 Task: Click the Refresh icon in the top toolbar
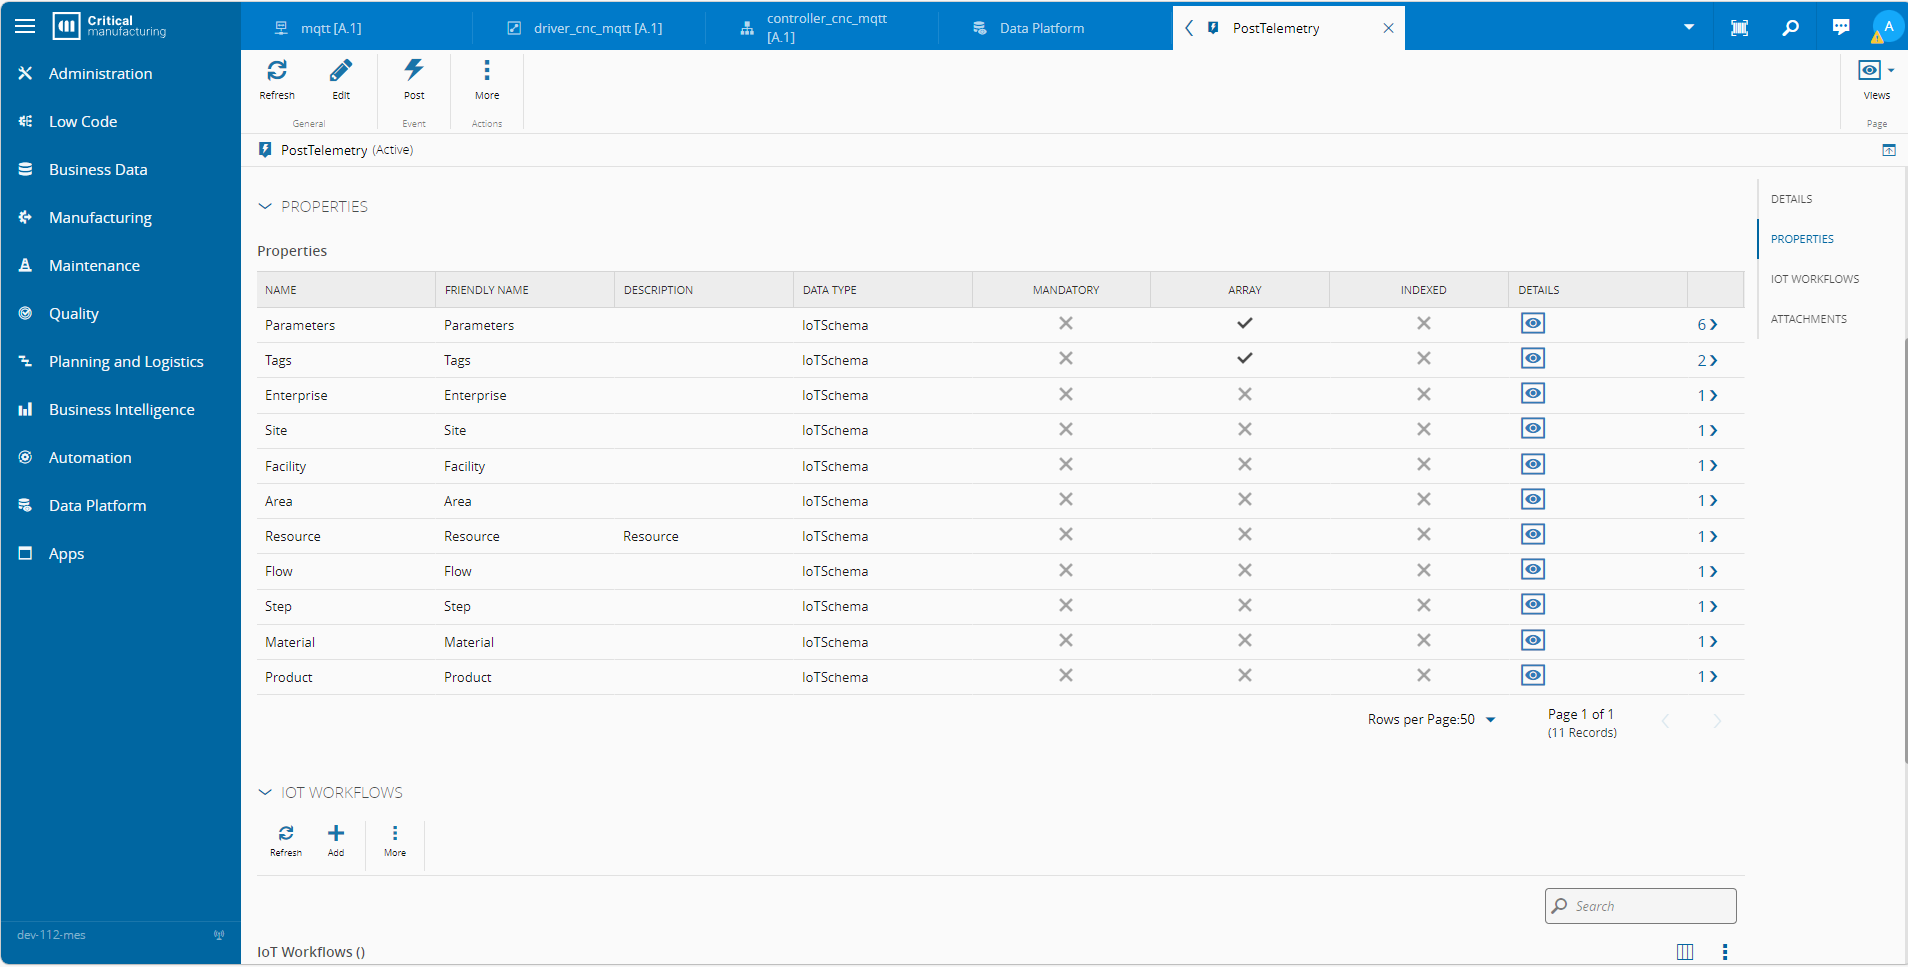pos(277,71)
